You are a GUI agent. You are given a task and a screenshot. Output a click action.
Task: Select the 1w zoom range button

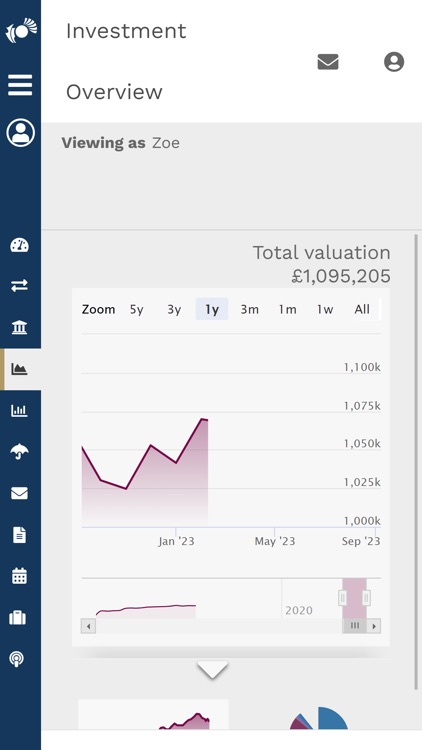coord(325,309)
